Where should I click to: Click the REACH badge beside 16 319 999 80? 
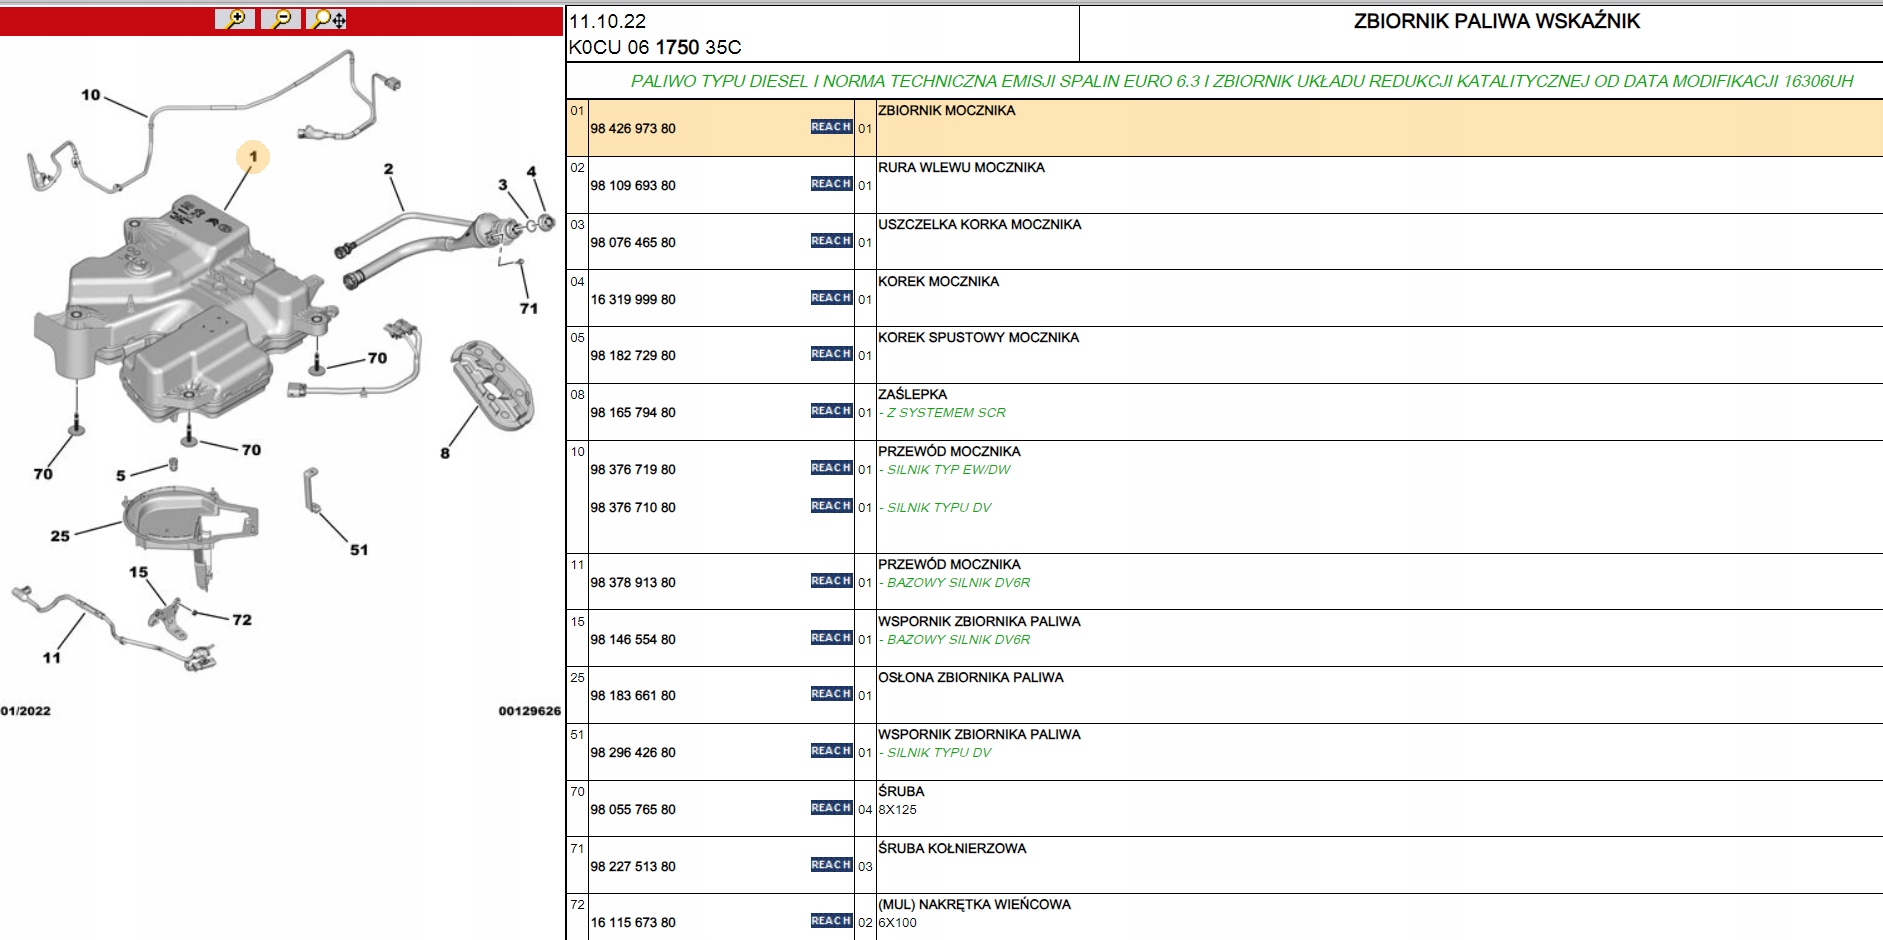pos(831,298)
